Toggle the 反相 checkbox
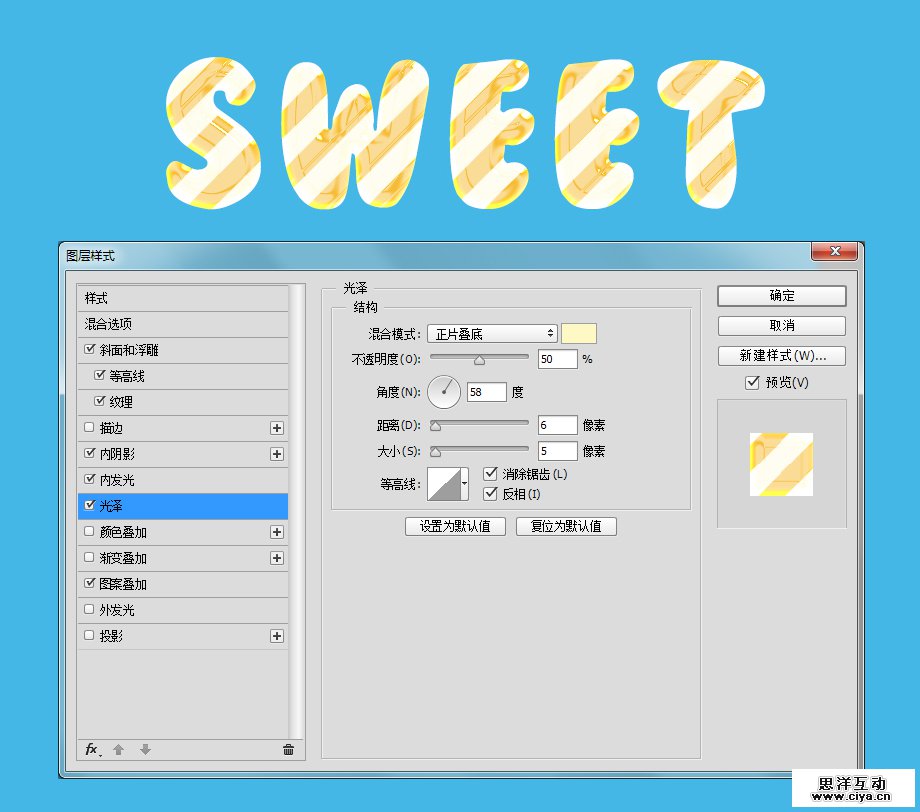The image size is (920, 812). coord(491,494)
